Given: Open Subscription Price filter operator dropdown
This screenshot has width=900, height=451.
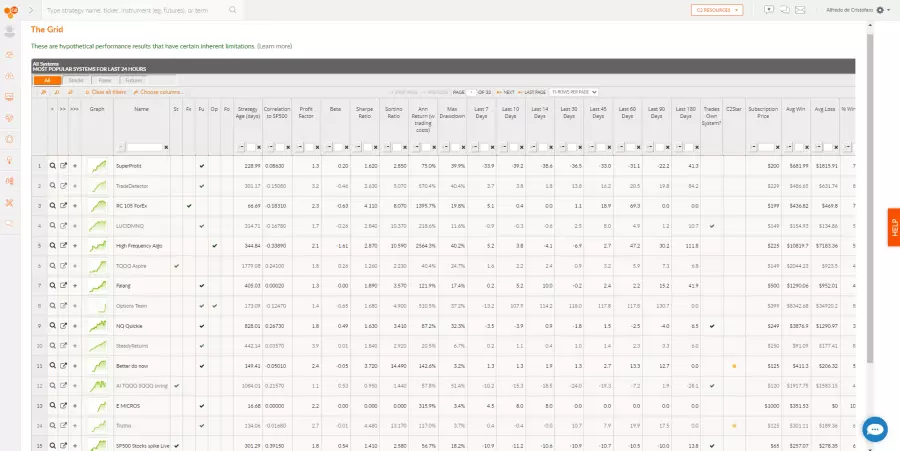Looking at the screenshot, I should pos(754,147).
